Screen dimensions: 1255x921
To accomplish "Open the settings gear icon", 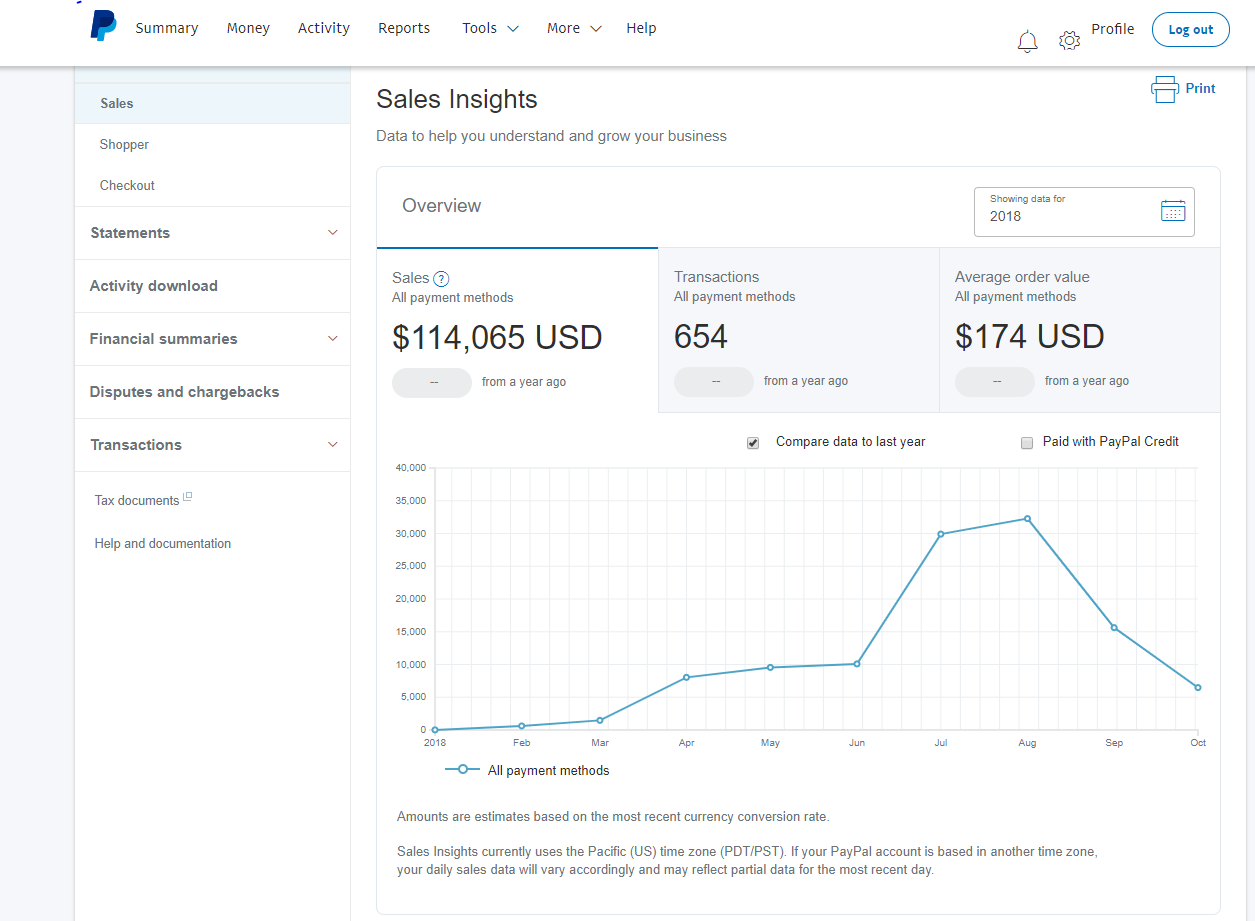I will tap(1069, 41).
